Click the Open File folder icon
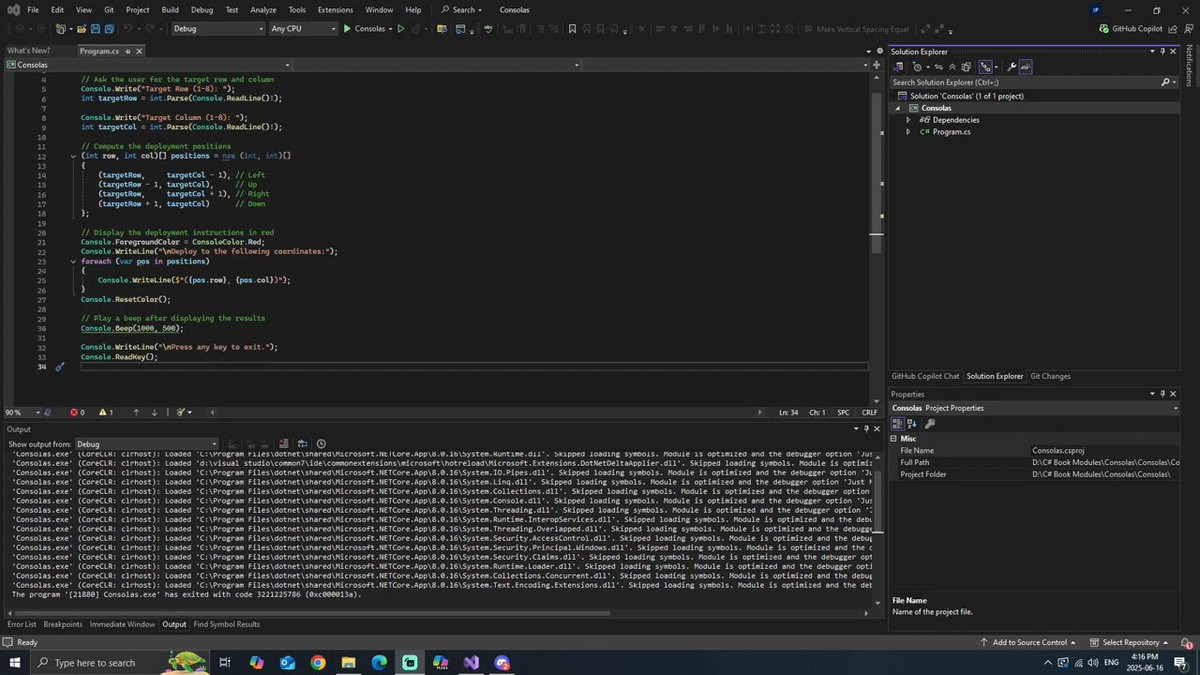This screenshot has width=1200, height=675. [x=81, y=29]
